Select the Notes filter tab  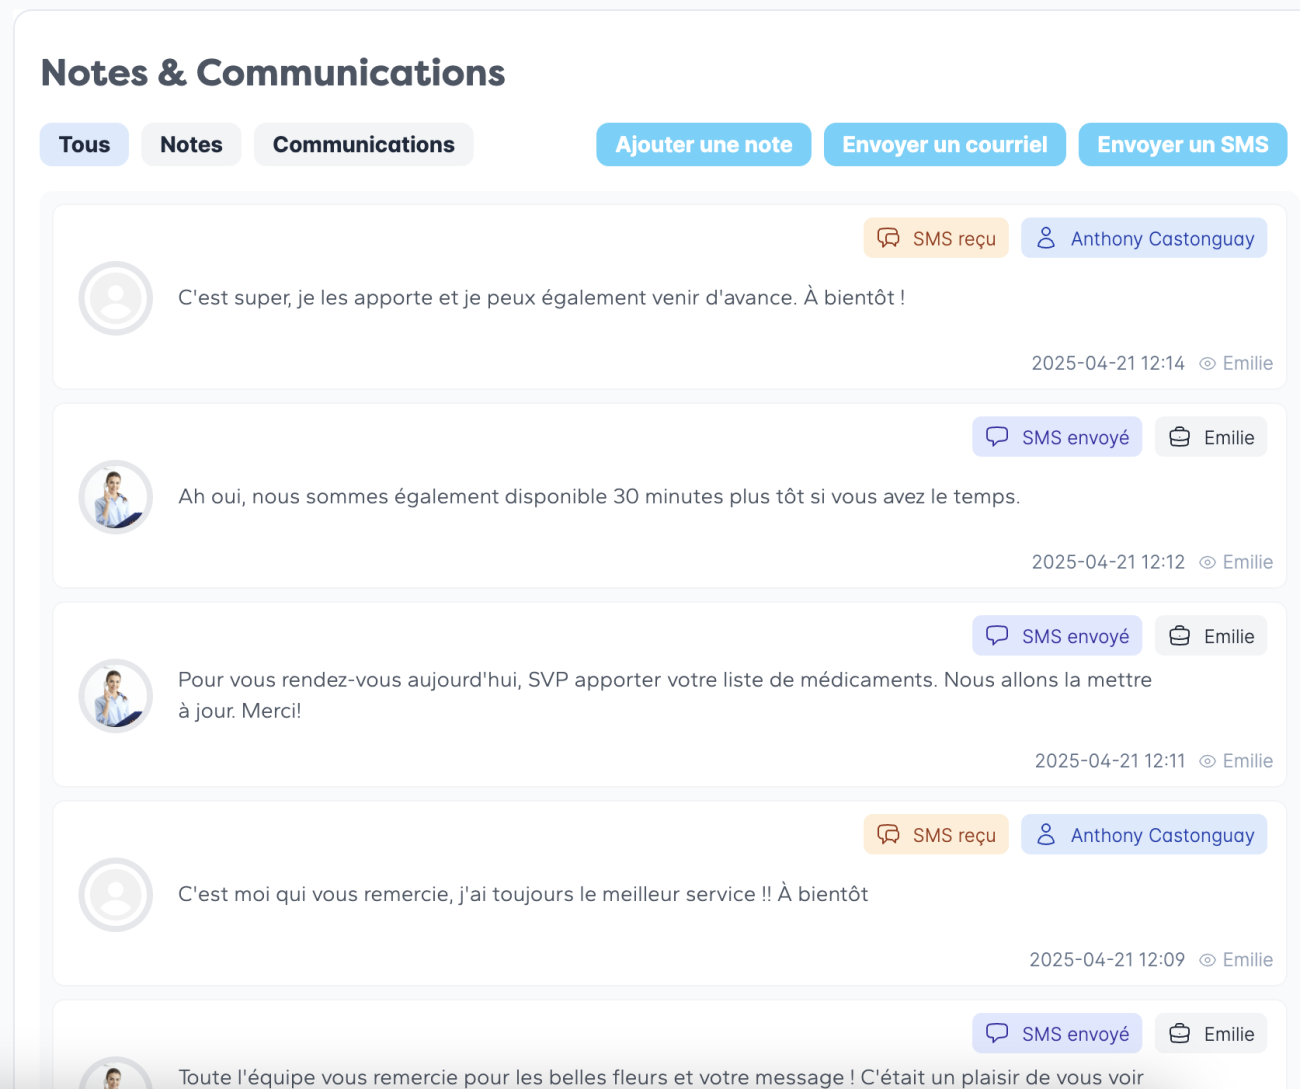[x=191, y=145]
